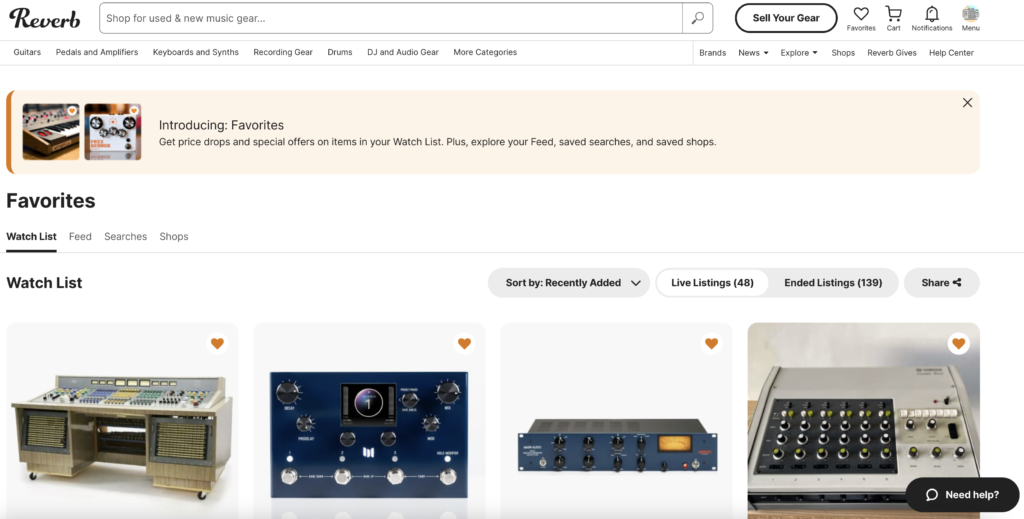Image resolution: width=1024 pixels, height=519 pixels.
Task: Switch to the Feed tab
Action: [80, 237]
